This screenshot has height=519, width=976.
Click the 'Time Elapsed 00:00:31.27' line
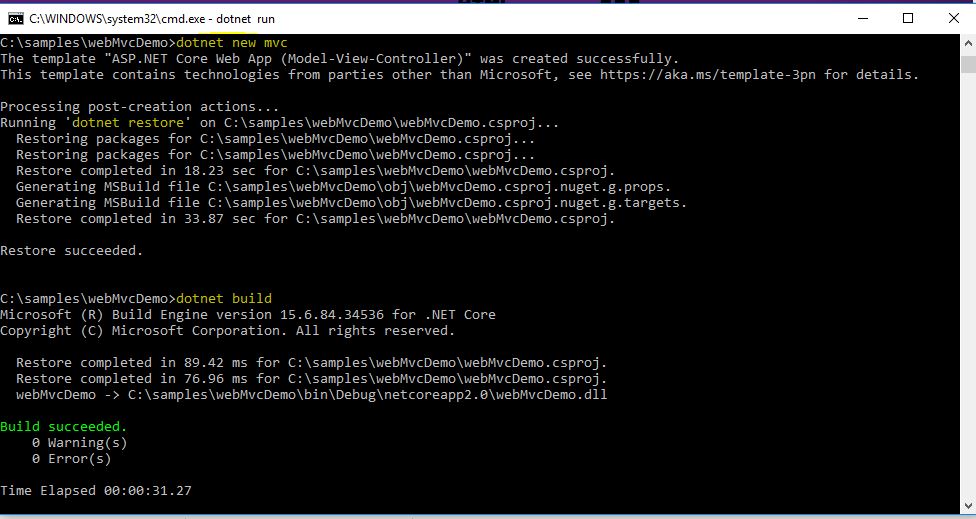[96, 490]
